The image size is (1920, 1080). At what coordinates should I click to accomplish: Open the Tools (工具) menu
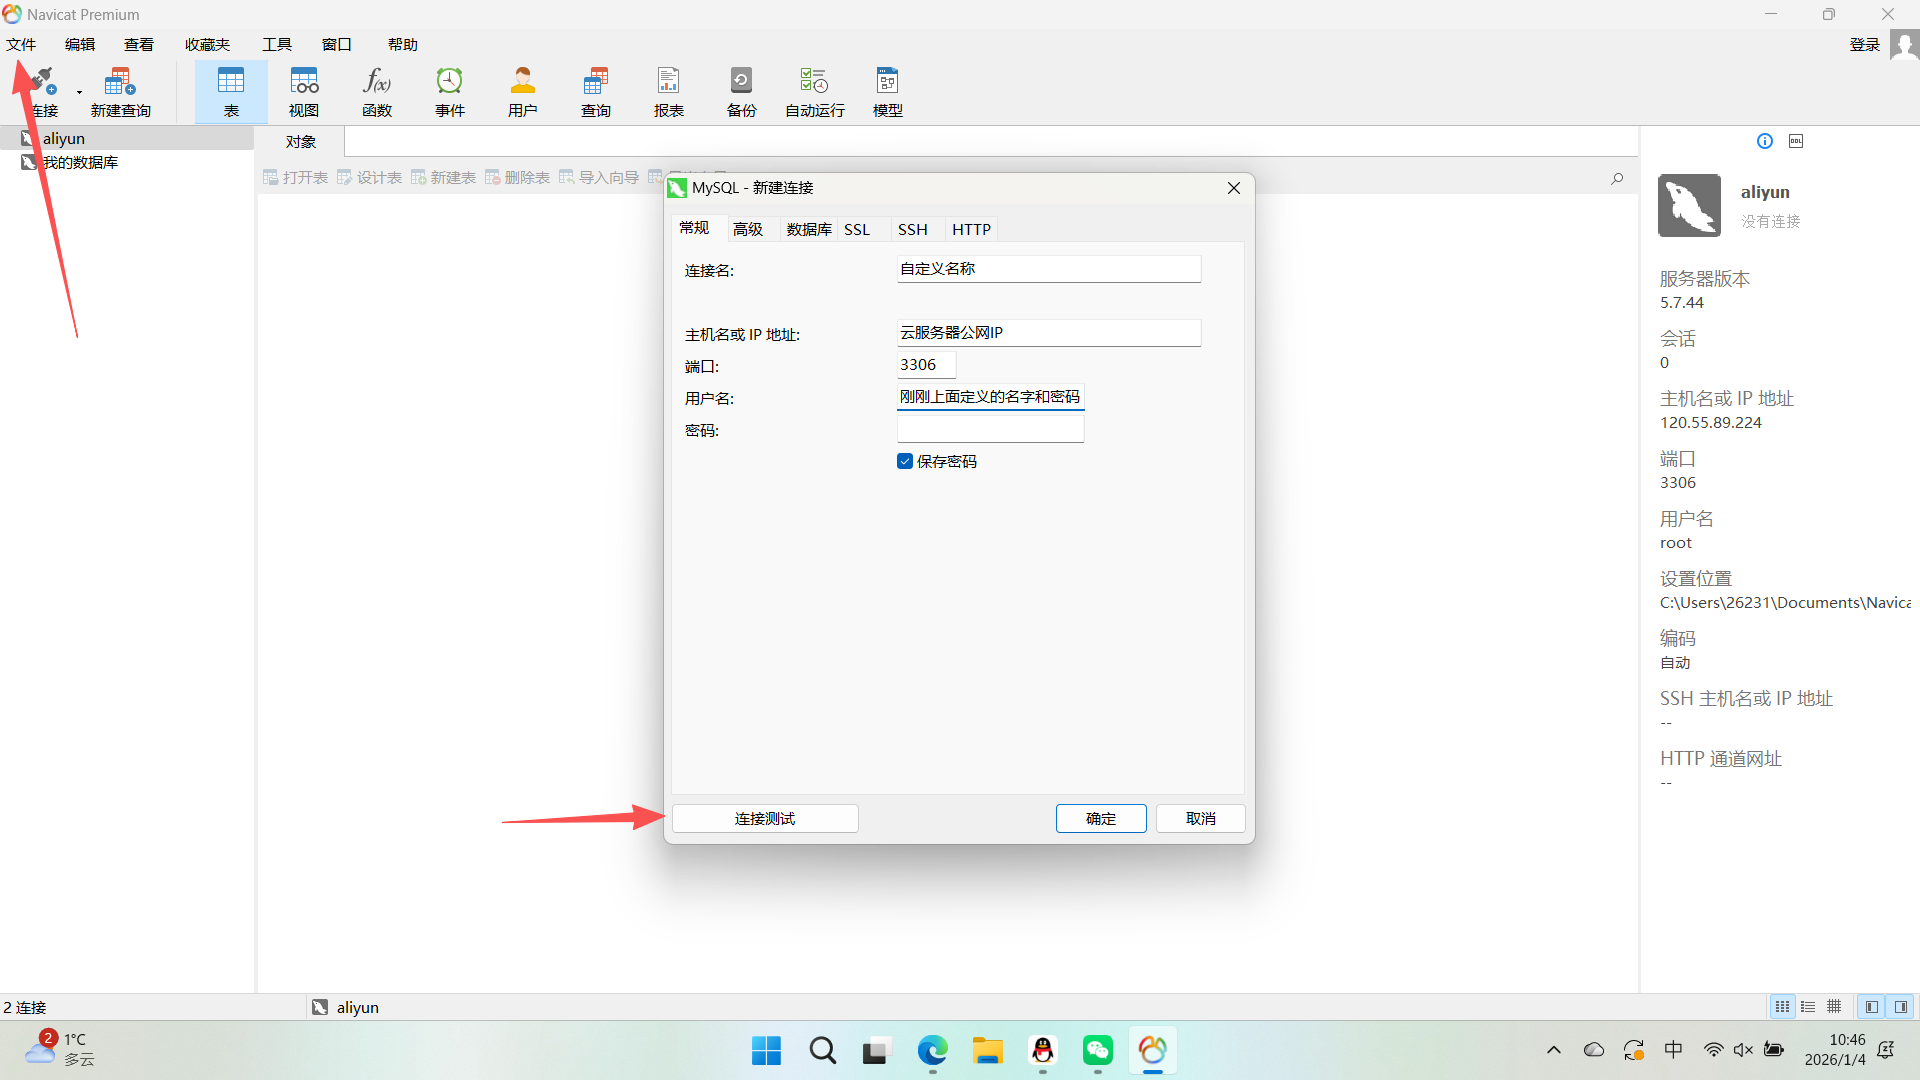point(276,44)
